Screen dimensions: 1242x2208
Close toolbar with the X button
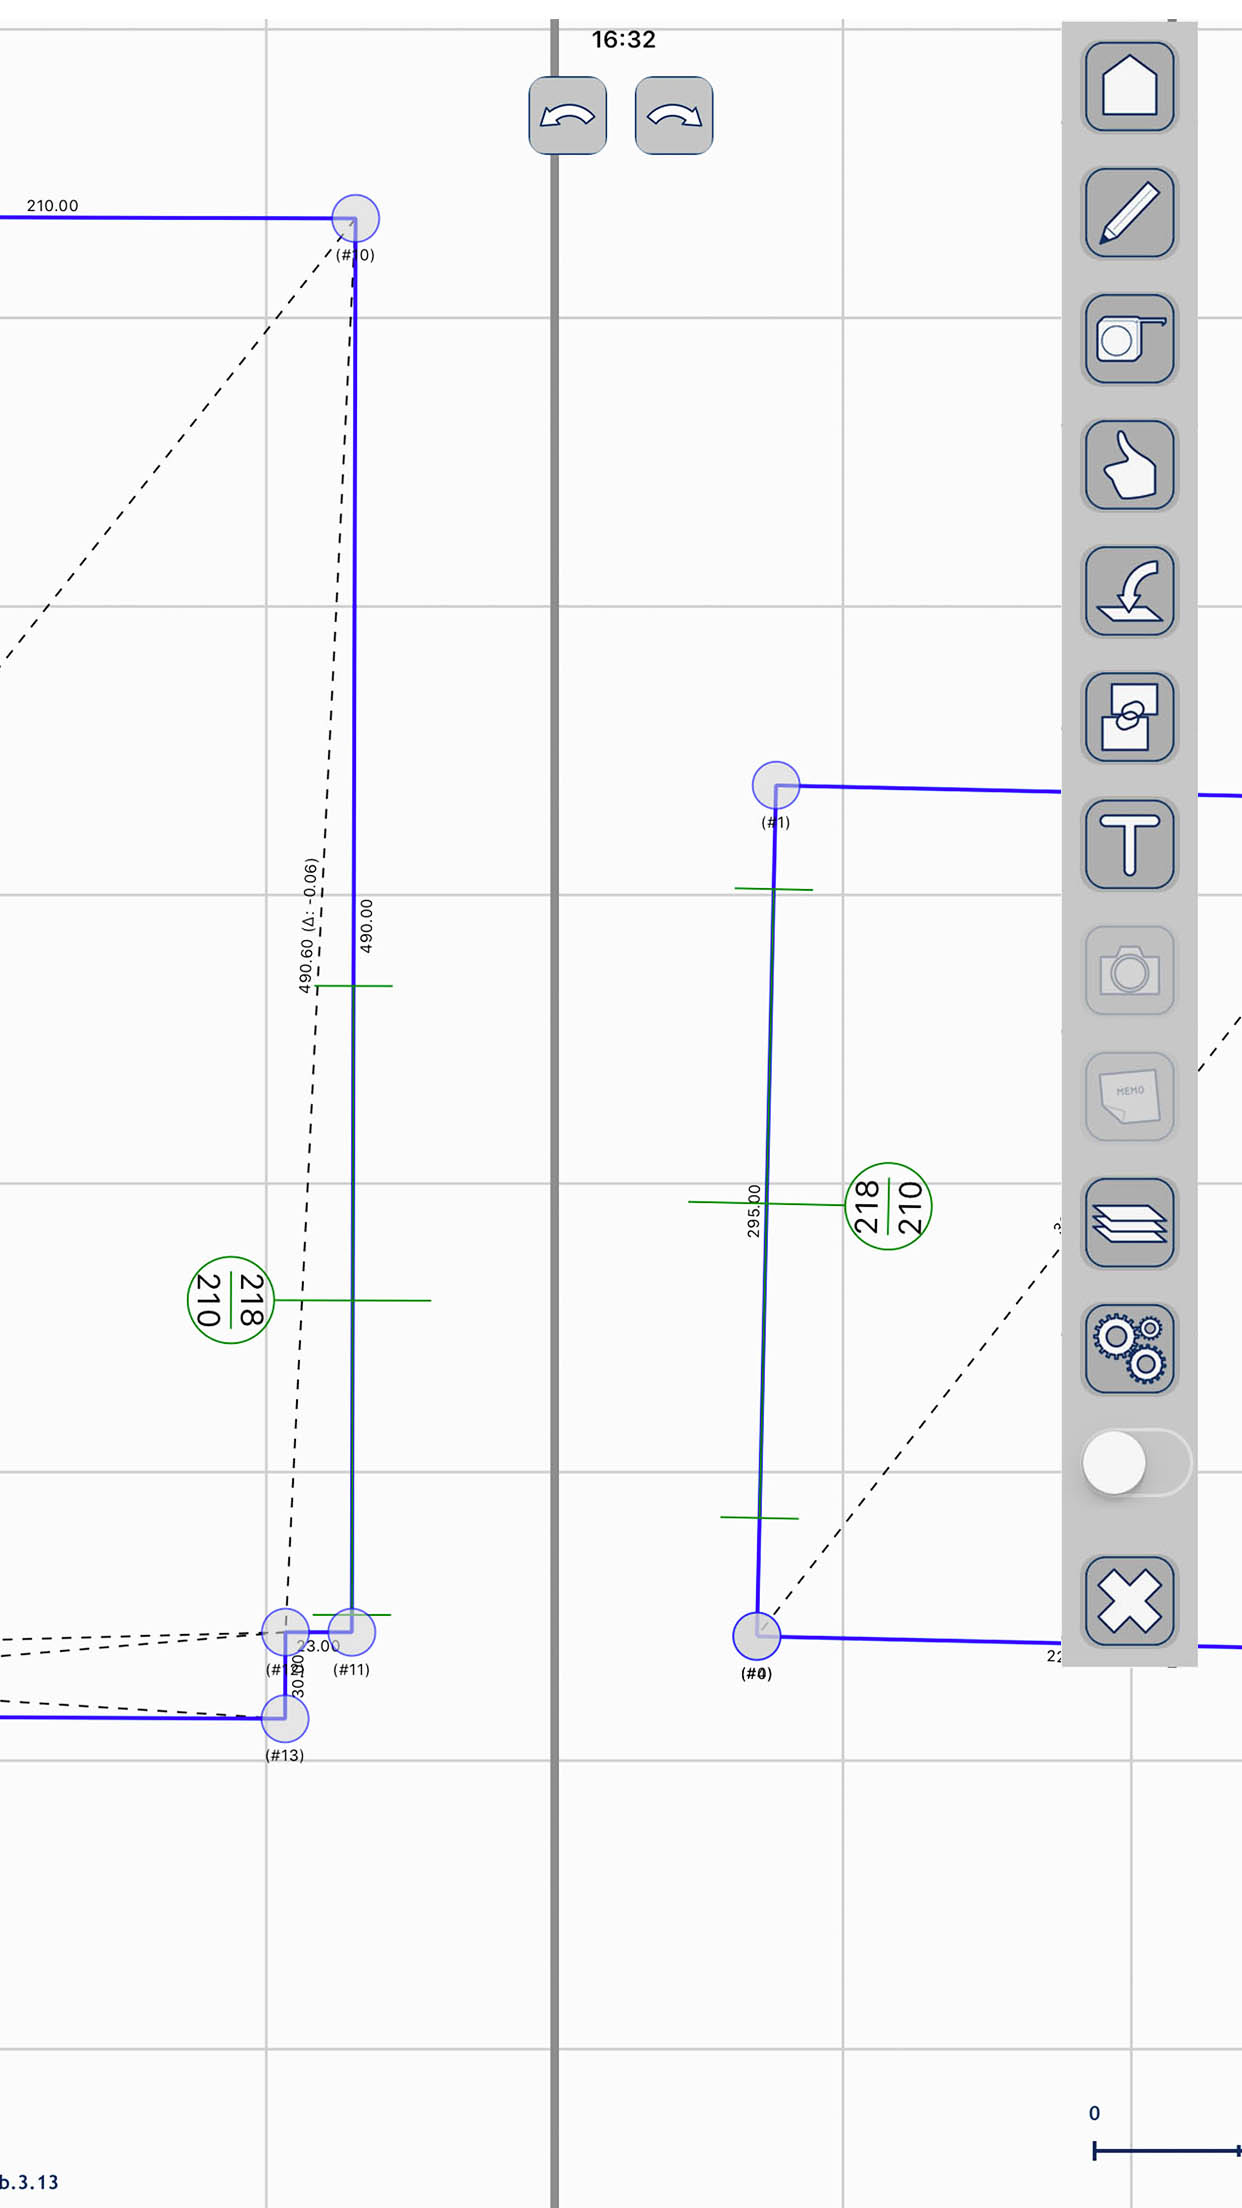pyautogui.click(x=1129, y=1601)
